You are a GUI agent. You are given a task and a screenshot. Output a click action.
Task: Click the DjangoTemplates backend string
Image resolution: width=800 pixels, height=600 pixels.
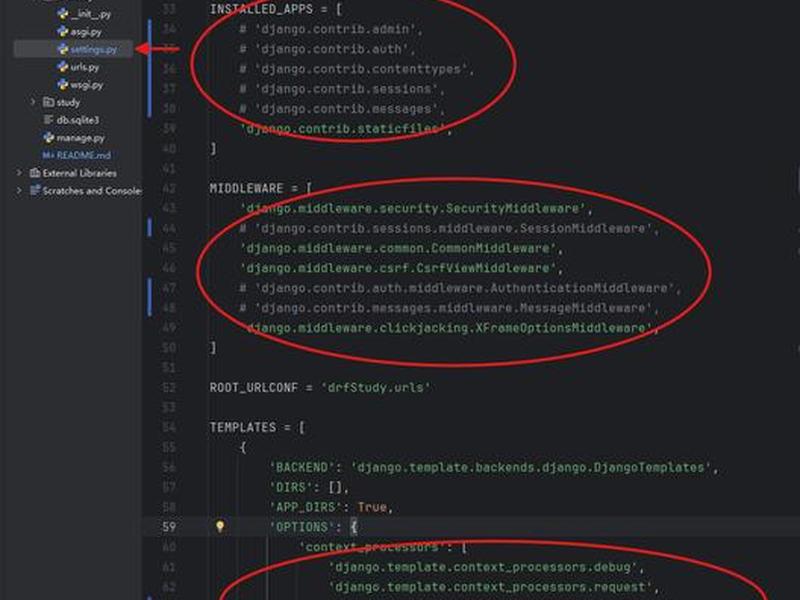[531, 467]
